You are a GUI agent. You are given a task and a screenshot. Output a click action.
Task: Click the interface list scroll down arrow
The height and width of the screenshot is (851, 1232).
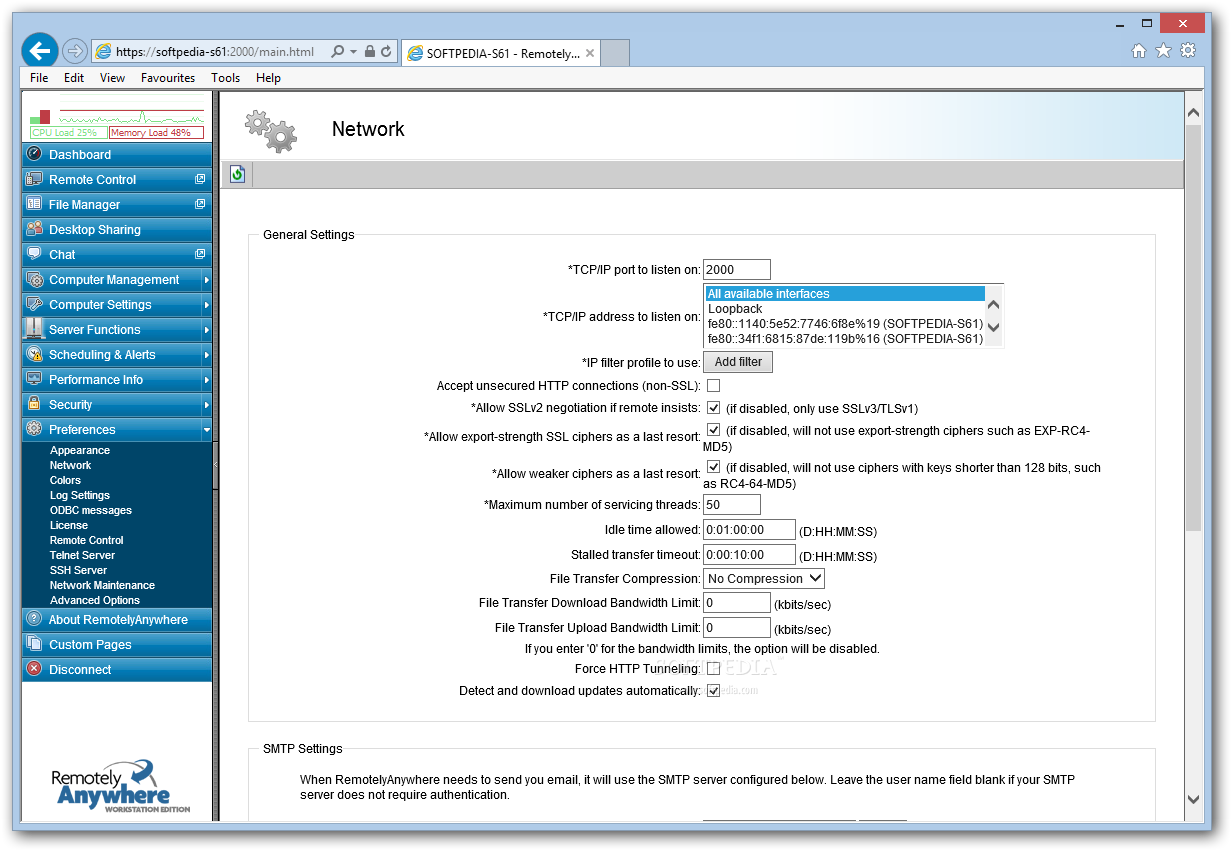(x=993, y=327)
